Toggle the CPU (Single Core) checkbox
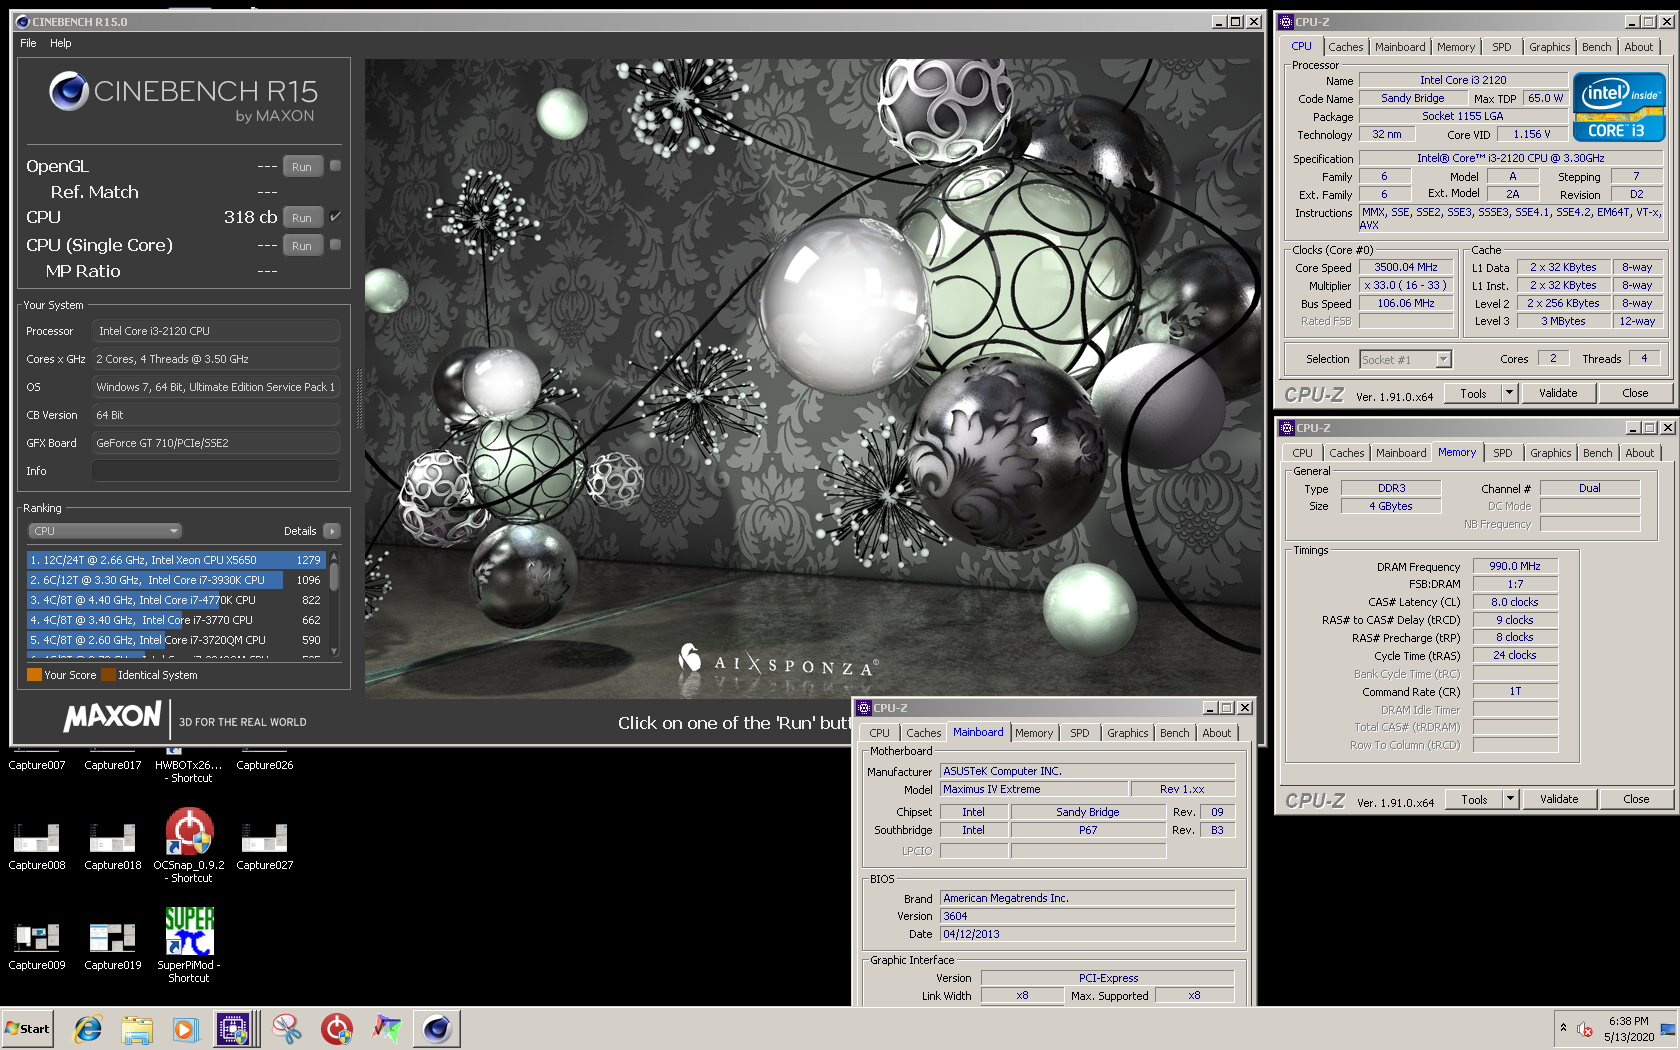The width and height of the screenshot is (1680, 1050). click(x=336, y=244)
